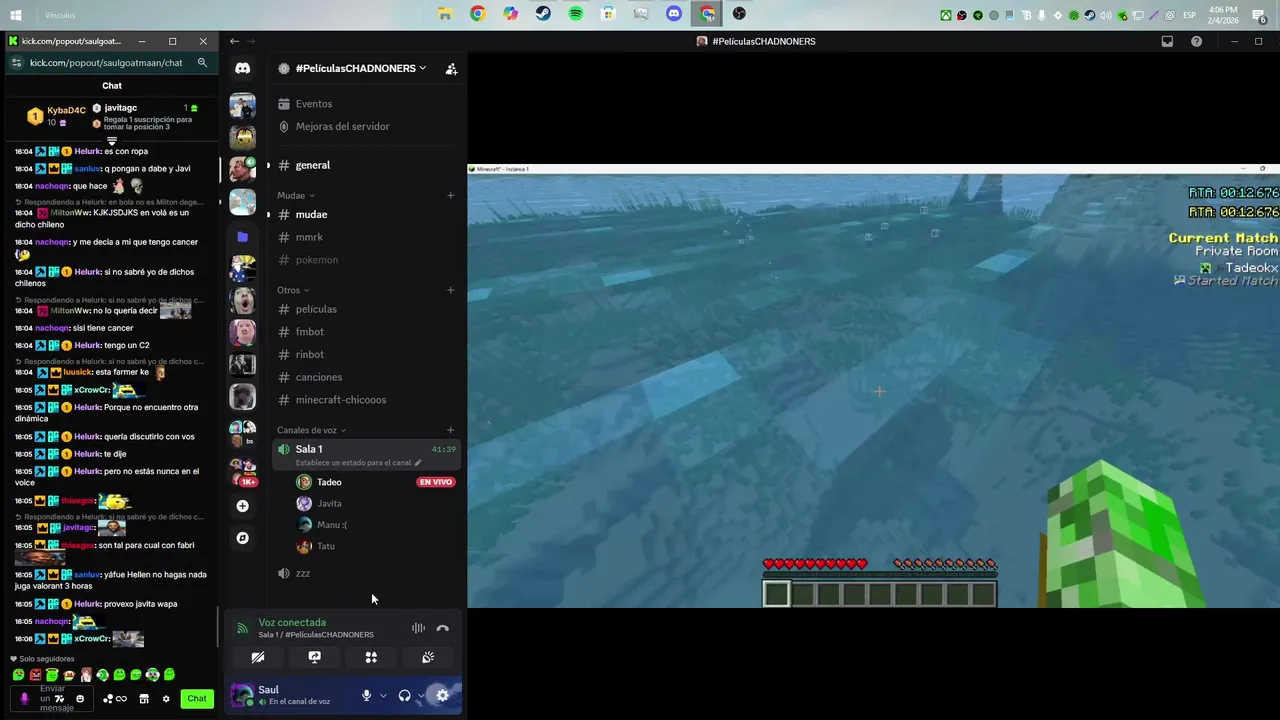This screenshot has width=1280, height=720.
Task: Click the EN VIVO badge next to Tadeo
Action: (x=436, y=482)
